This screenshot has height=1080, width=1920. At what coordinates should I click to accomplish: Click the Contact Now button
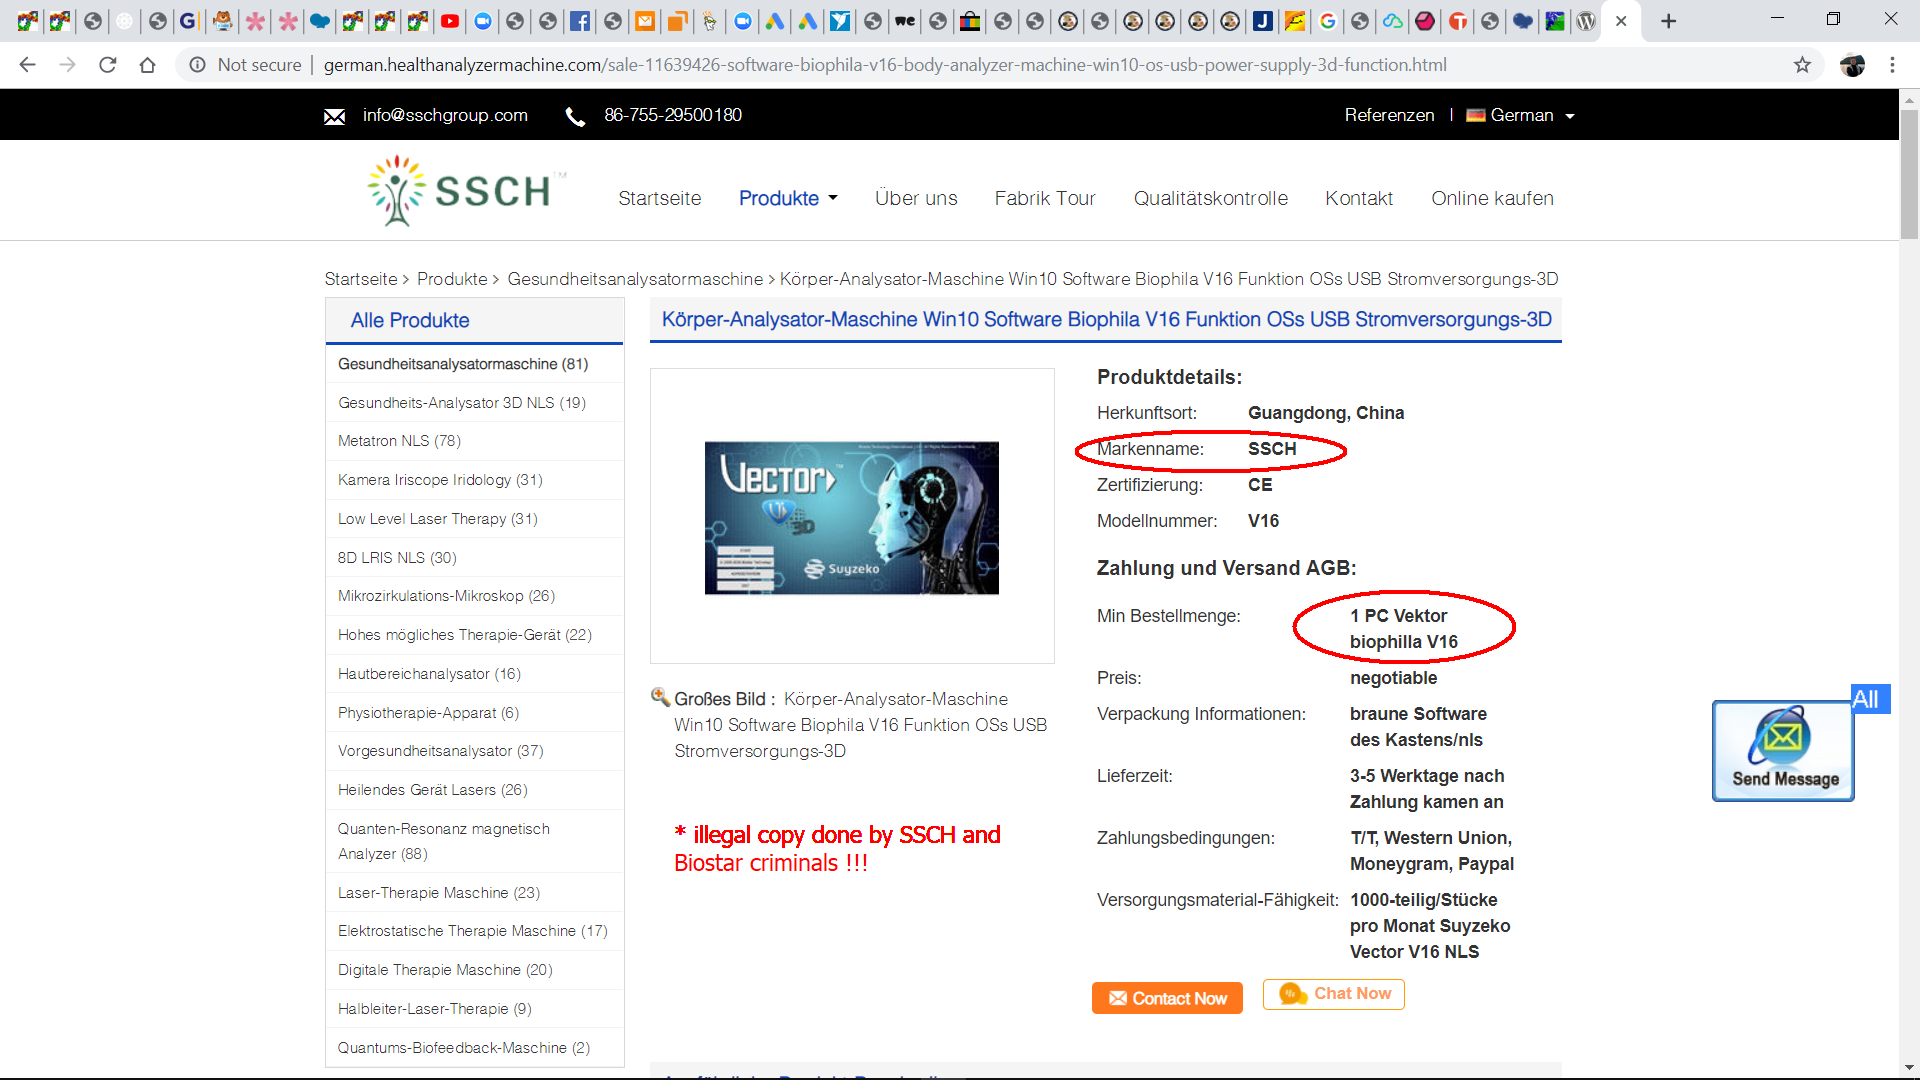[x=1167, y=998]
